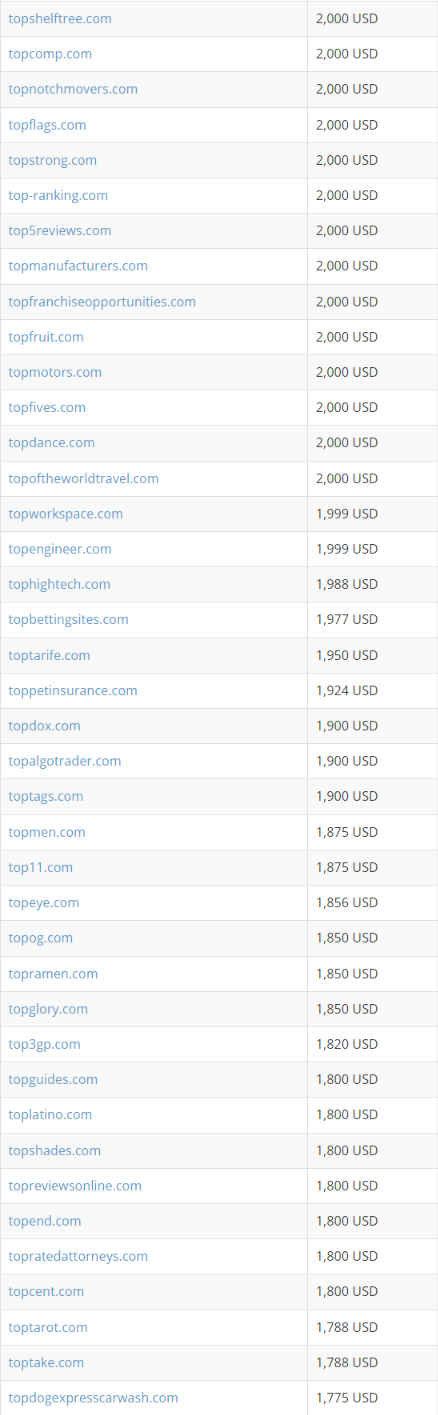Open the topratedattorneys.com listing
The height and width of the screenshot is (1415, 438).
tap(78, 1256)
